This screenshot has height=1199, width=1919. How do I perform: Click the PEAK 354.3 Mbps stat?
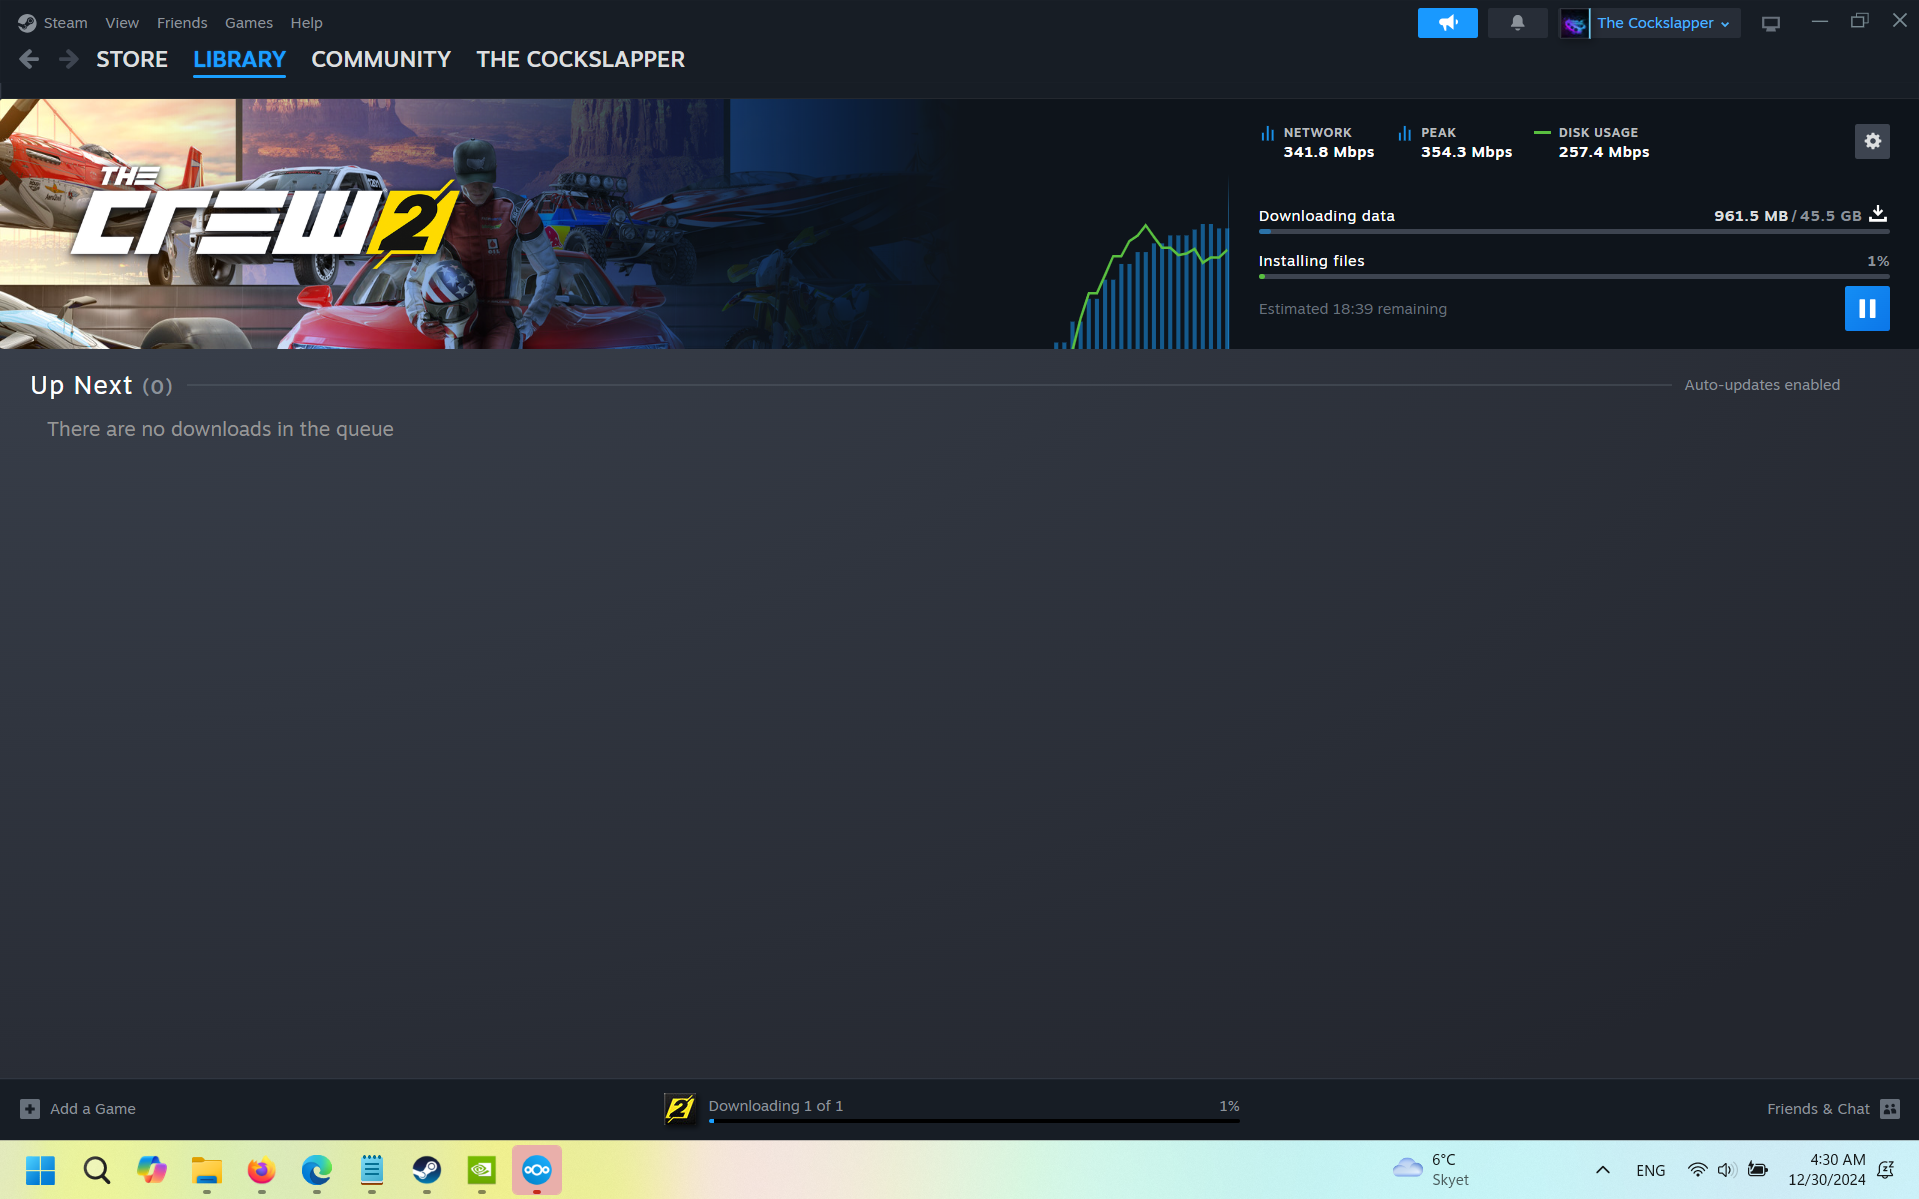pos(1456,143)
